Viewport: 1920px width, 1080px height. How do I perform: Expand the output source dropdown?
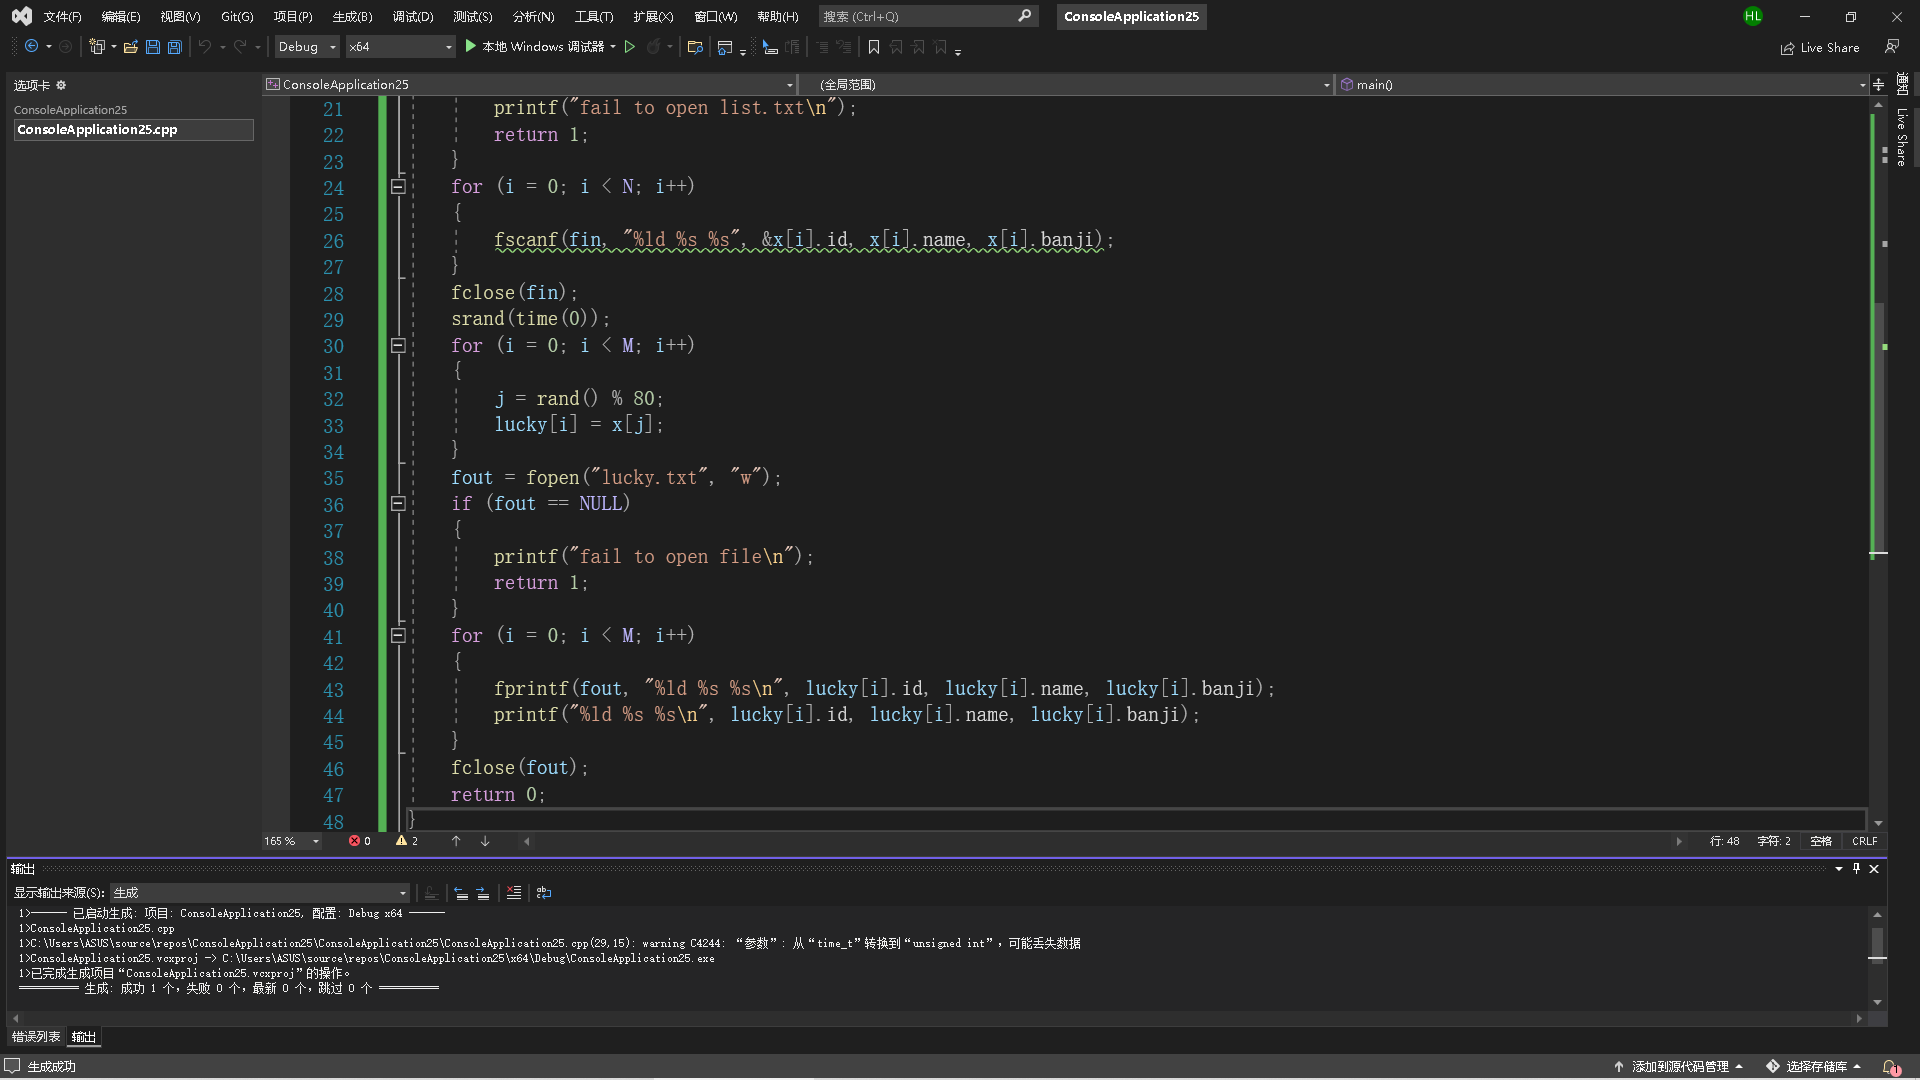403,893
